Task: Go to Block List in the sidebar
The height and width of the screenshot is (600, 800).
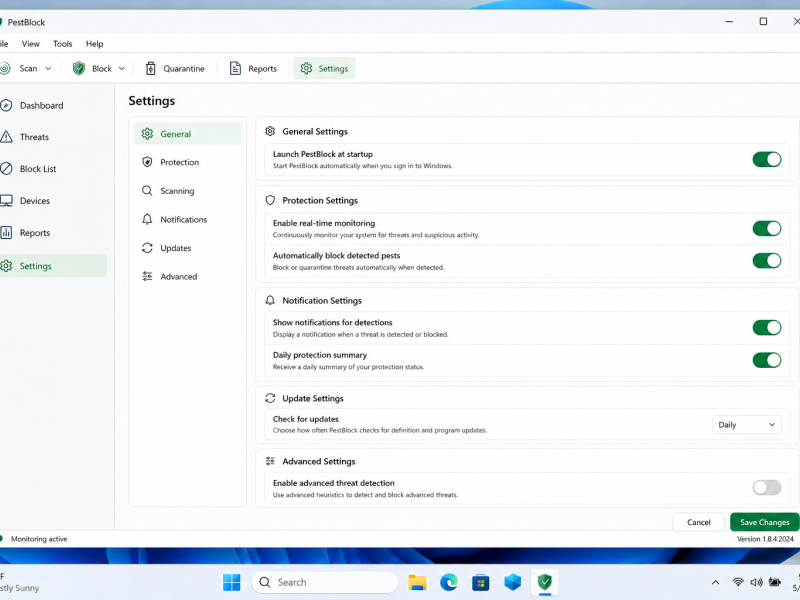Action: 53,168
